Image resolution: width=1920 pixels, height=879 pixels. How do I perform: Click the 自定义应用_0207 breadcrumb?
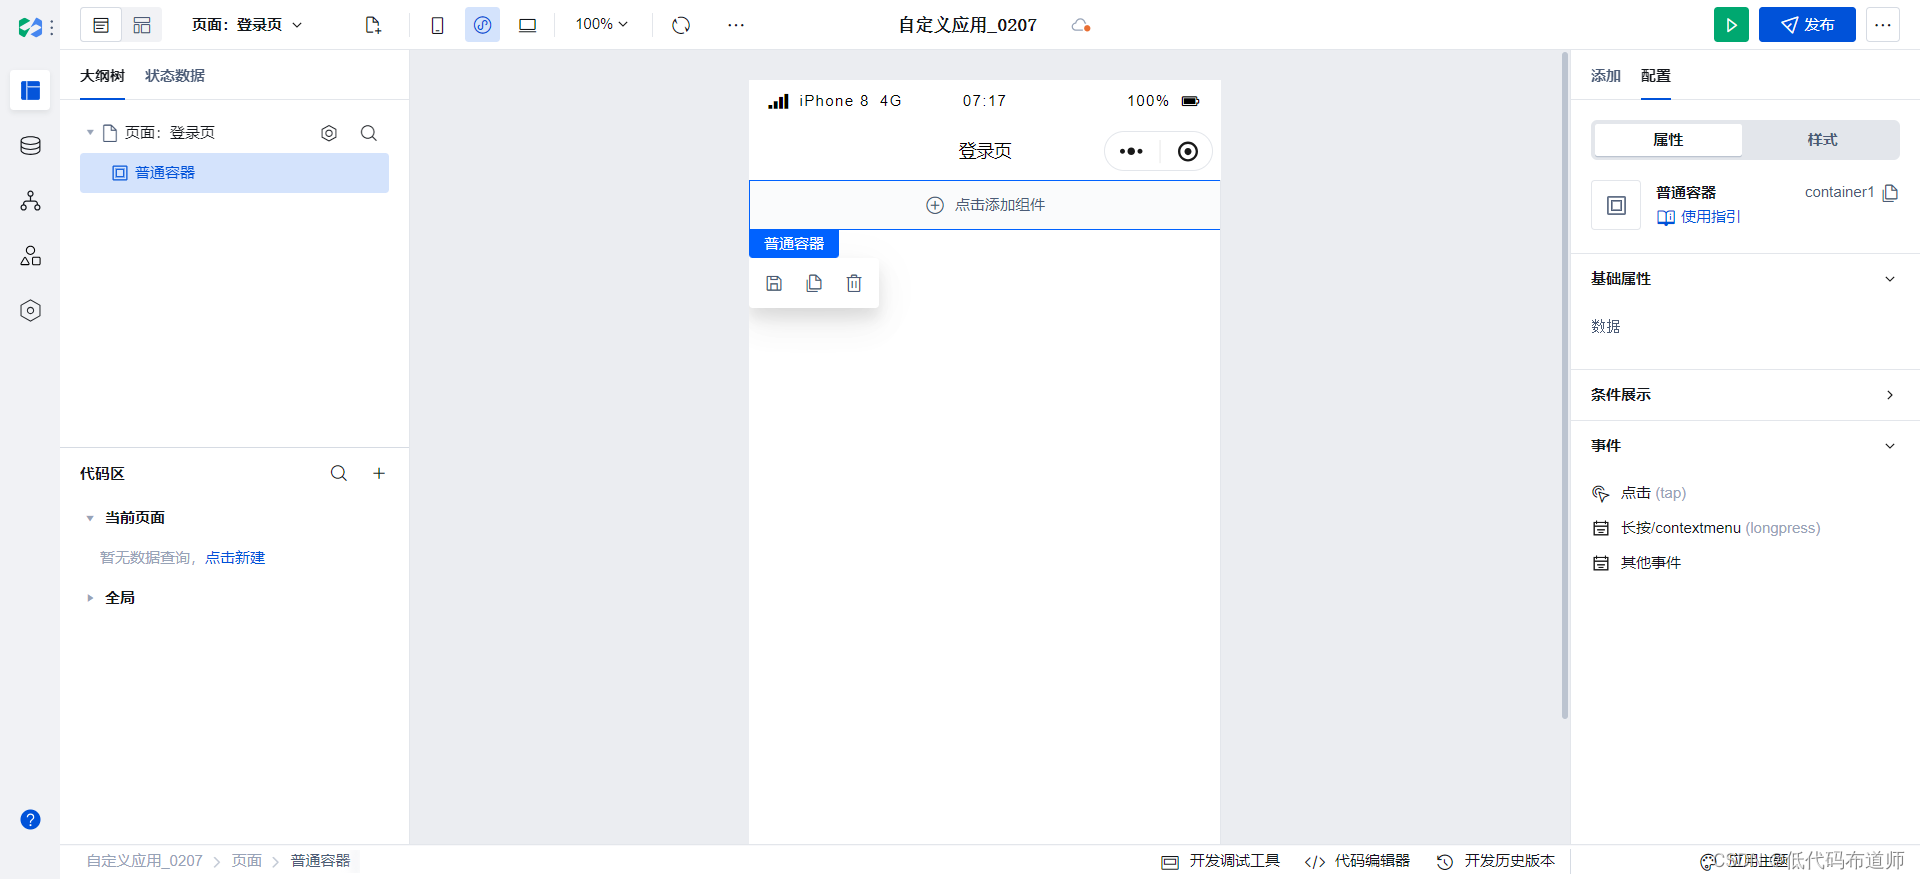(x=144, y=861)
